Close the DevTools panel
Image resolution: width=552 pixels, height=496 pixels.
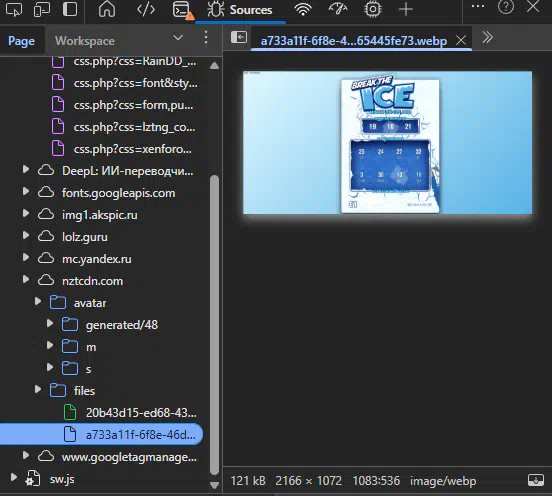click(533, 6)
